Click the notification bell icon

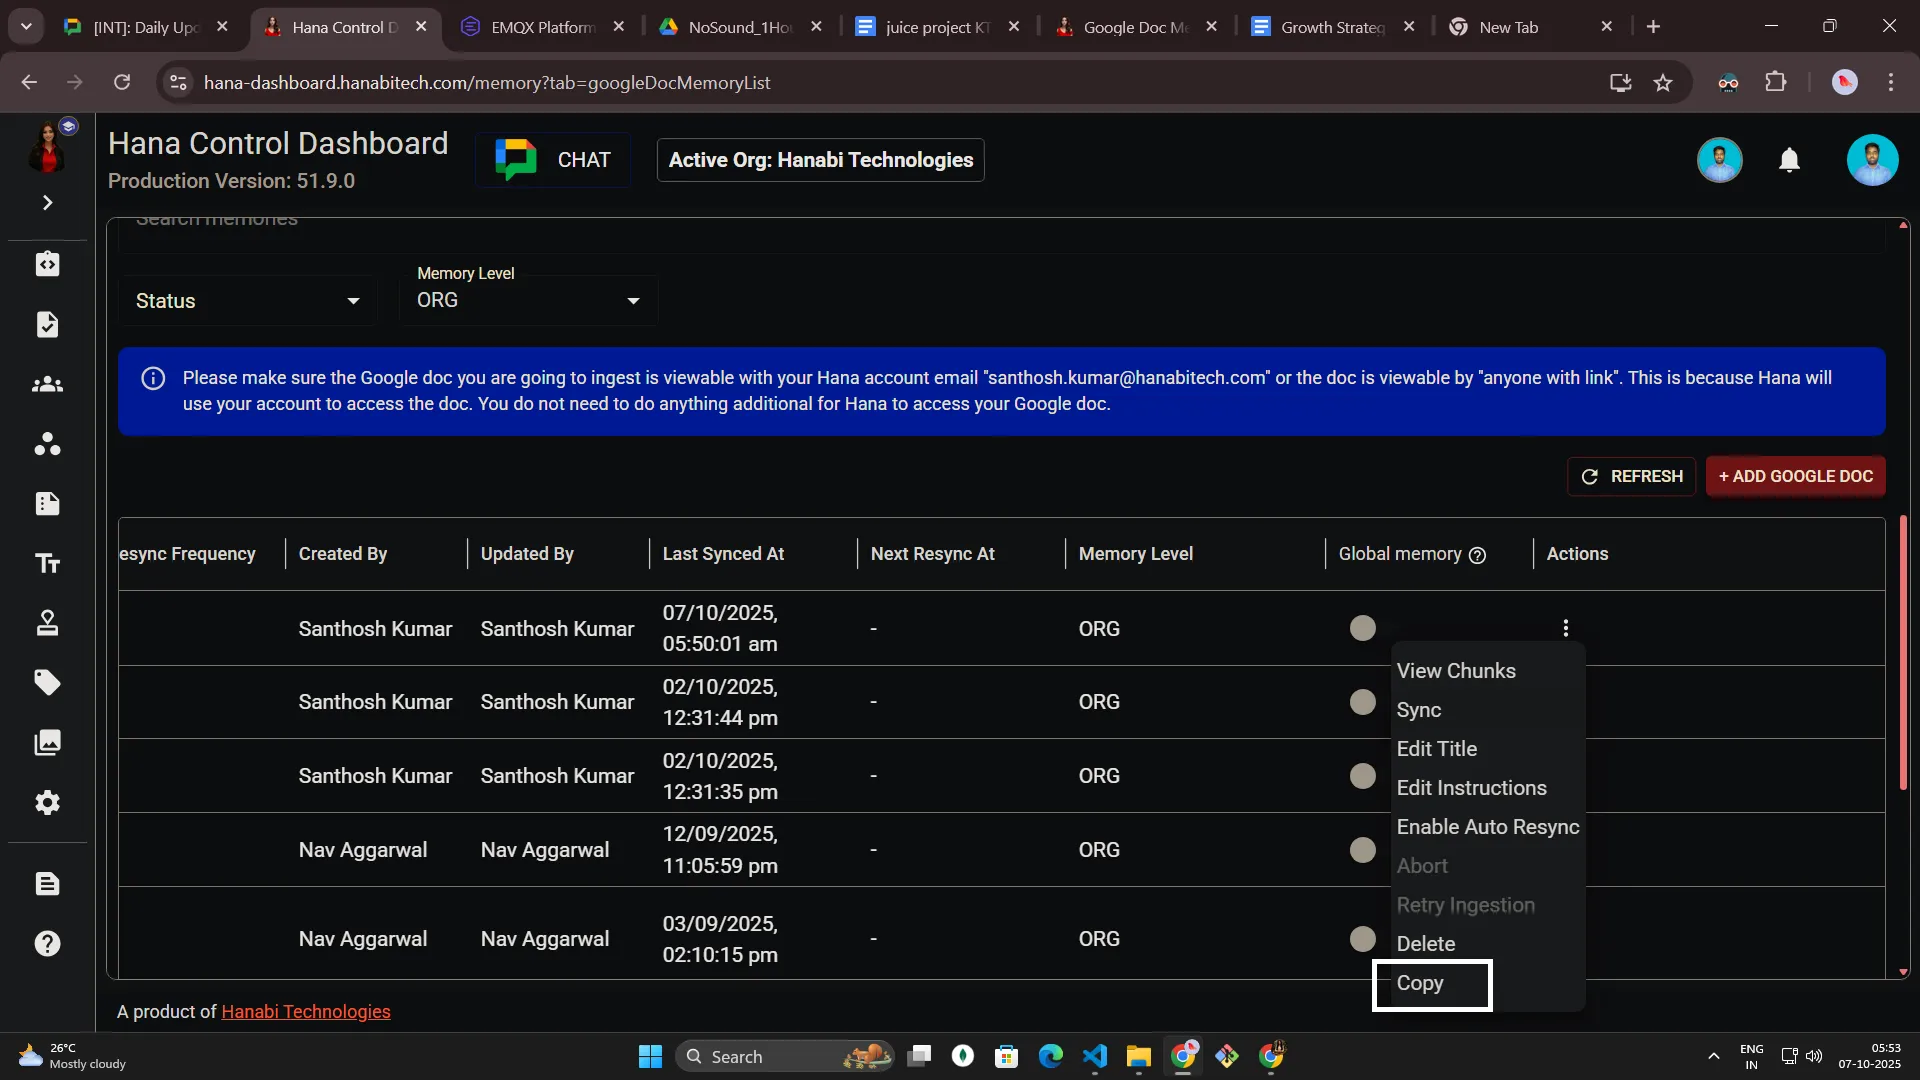1789,160
